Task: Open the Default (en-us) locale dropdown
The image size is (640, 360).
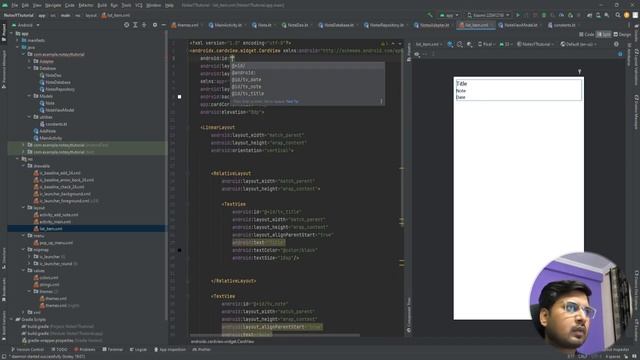Action: coord(579,44)
